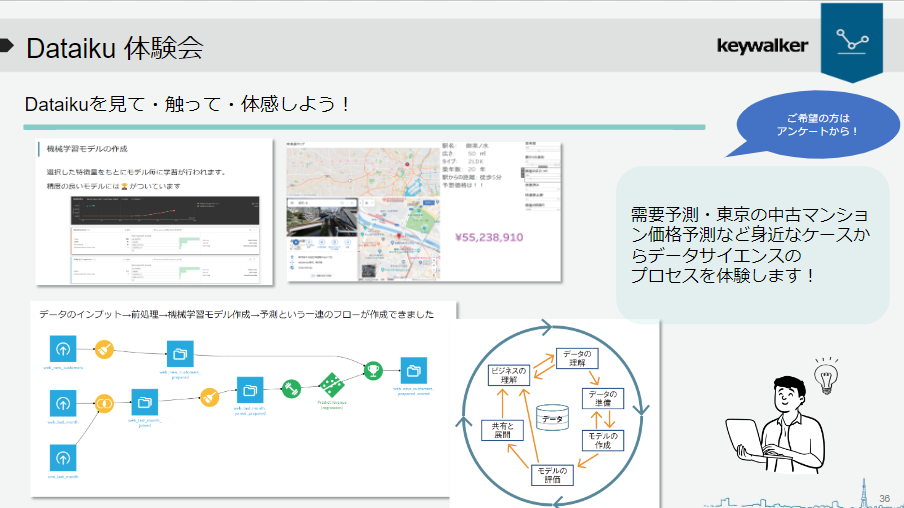The image size is (904, 508).
Task: Click the web_new_customers upload dataset icon
Action: [x=63, y=349]
